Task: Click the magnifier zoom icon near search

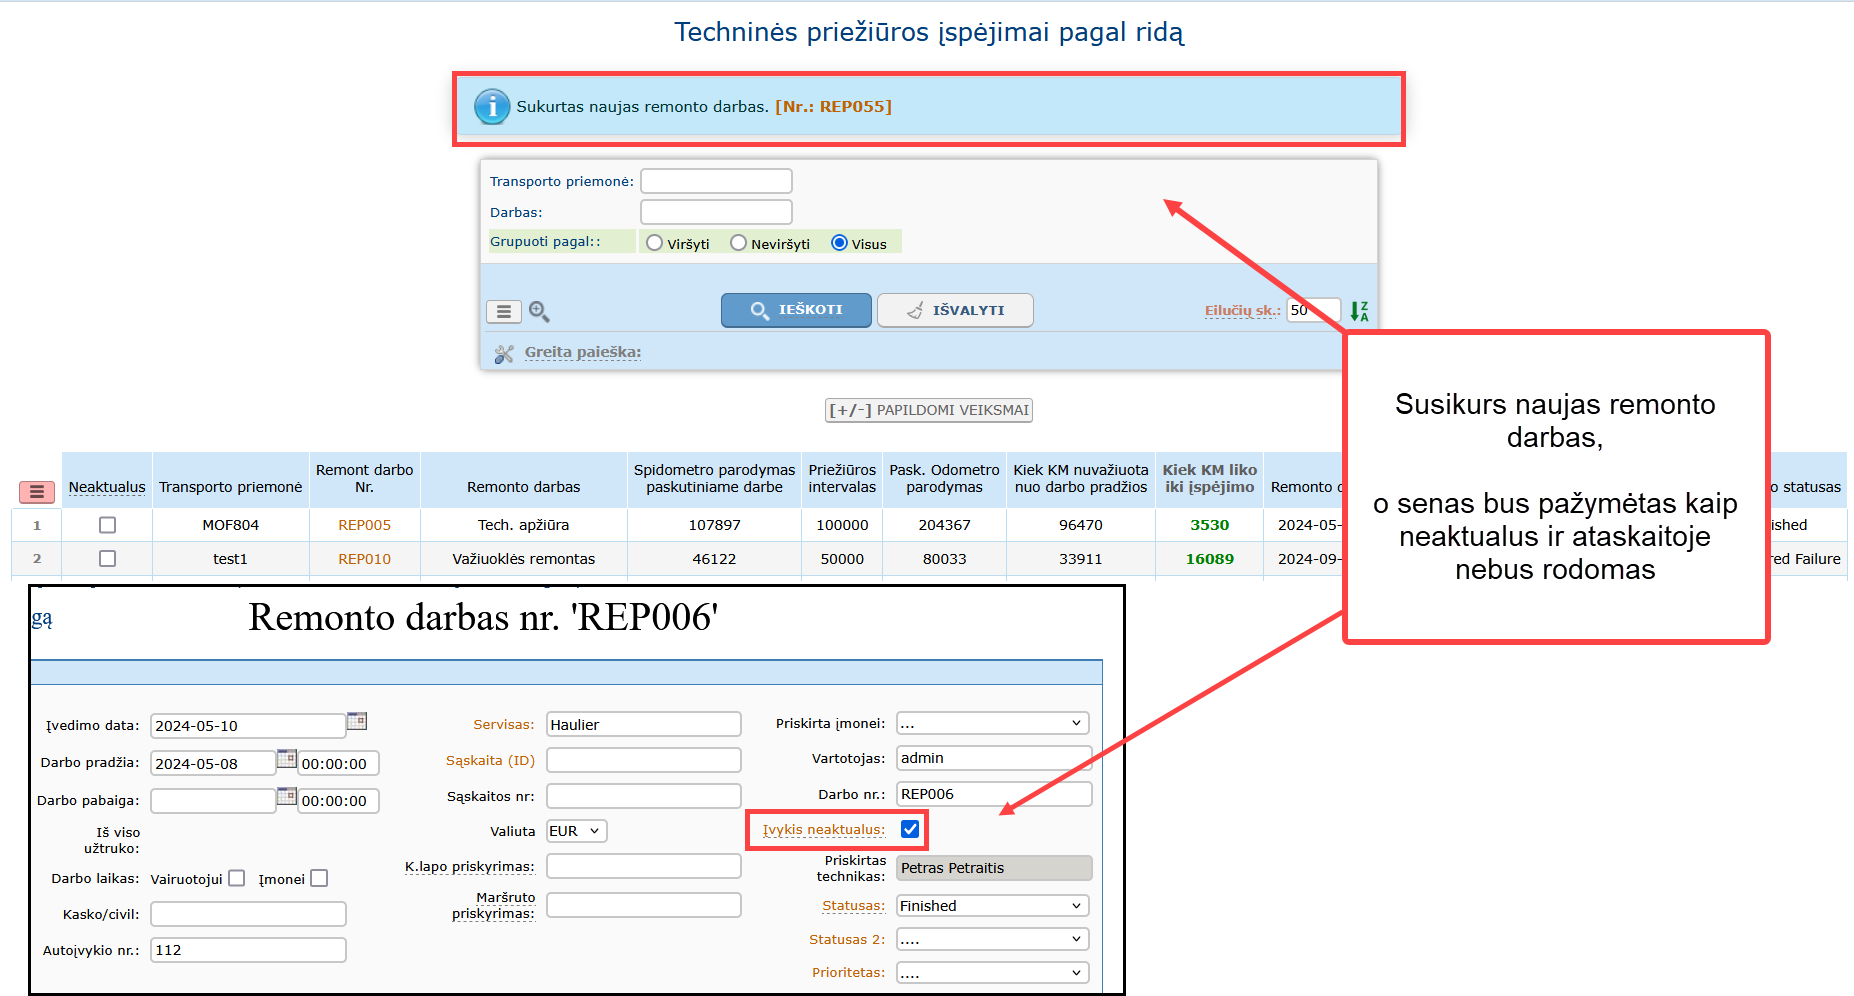Action: pos(539,311)
